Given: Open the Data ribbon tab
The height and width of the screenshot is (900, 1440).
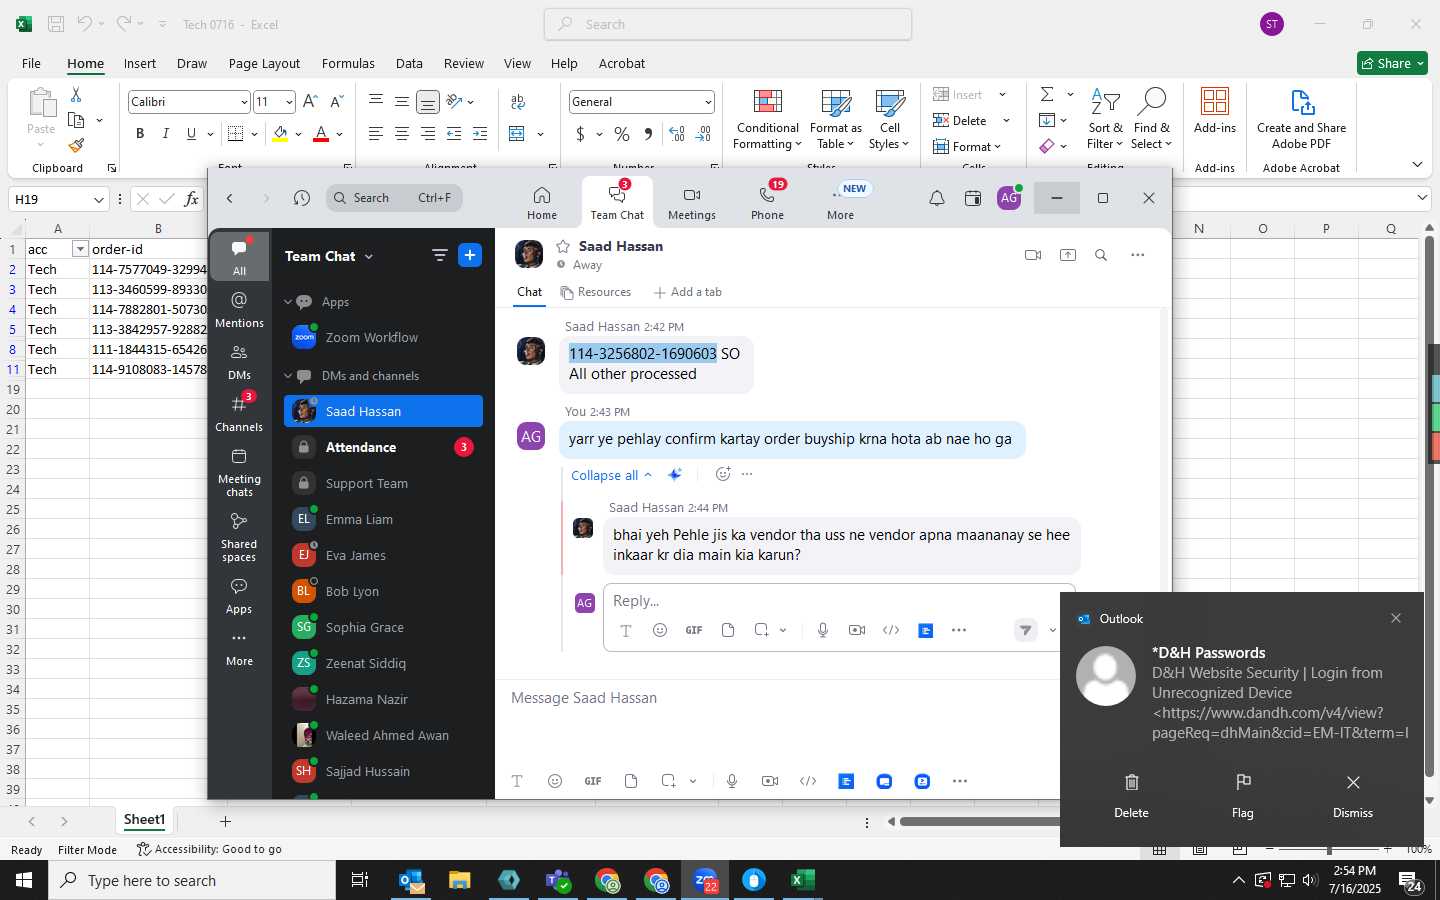Looking at the screenshot, I should 409,63.
